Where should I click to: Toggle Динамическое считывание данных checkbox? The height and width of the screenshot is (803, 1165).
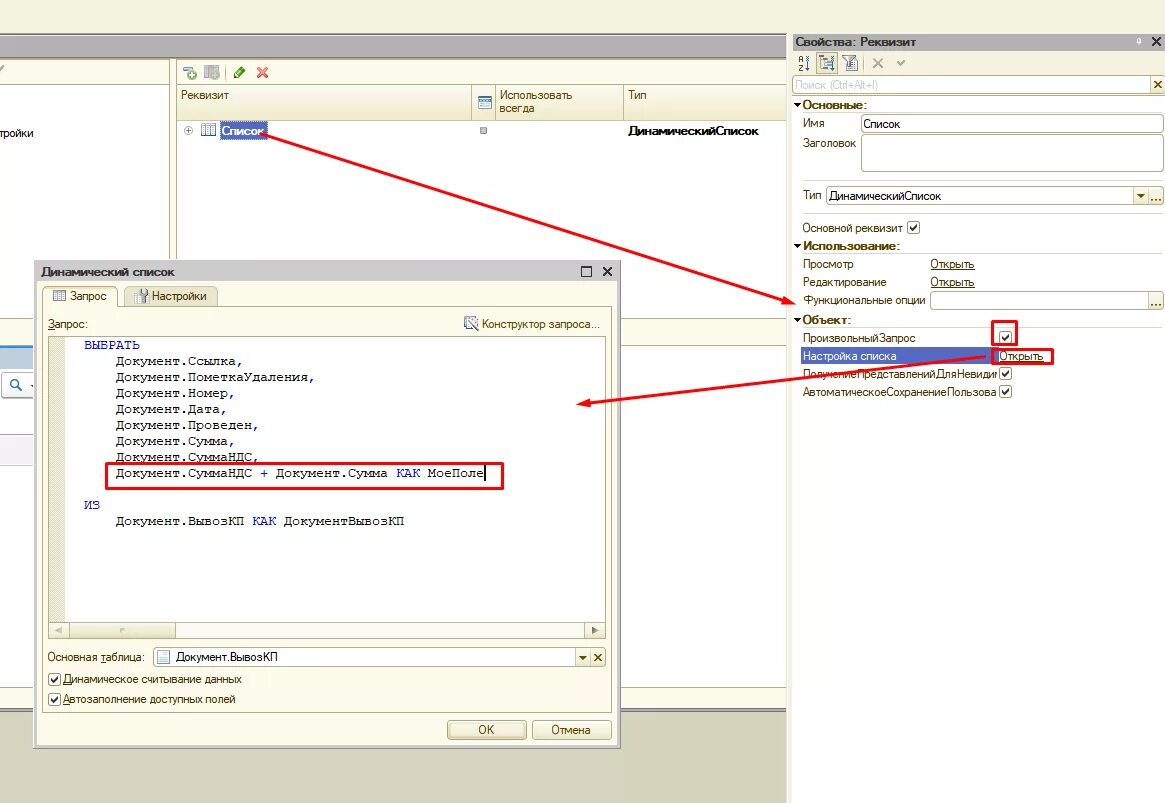[x=54, y=680]
